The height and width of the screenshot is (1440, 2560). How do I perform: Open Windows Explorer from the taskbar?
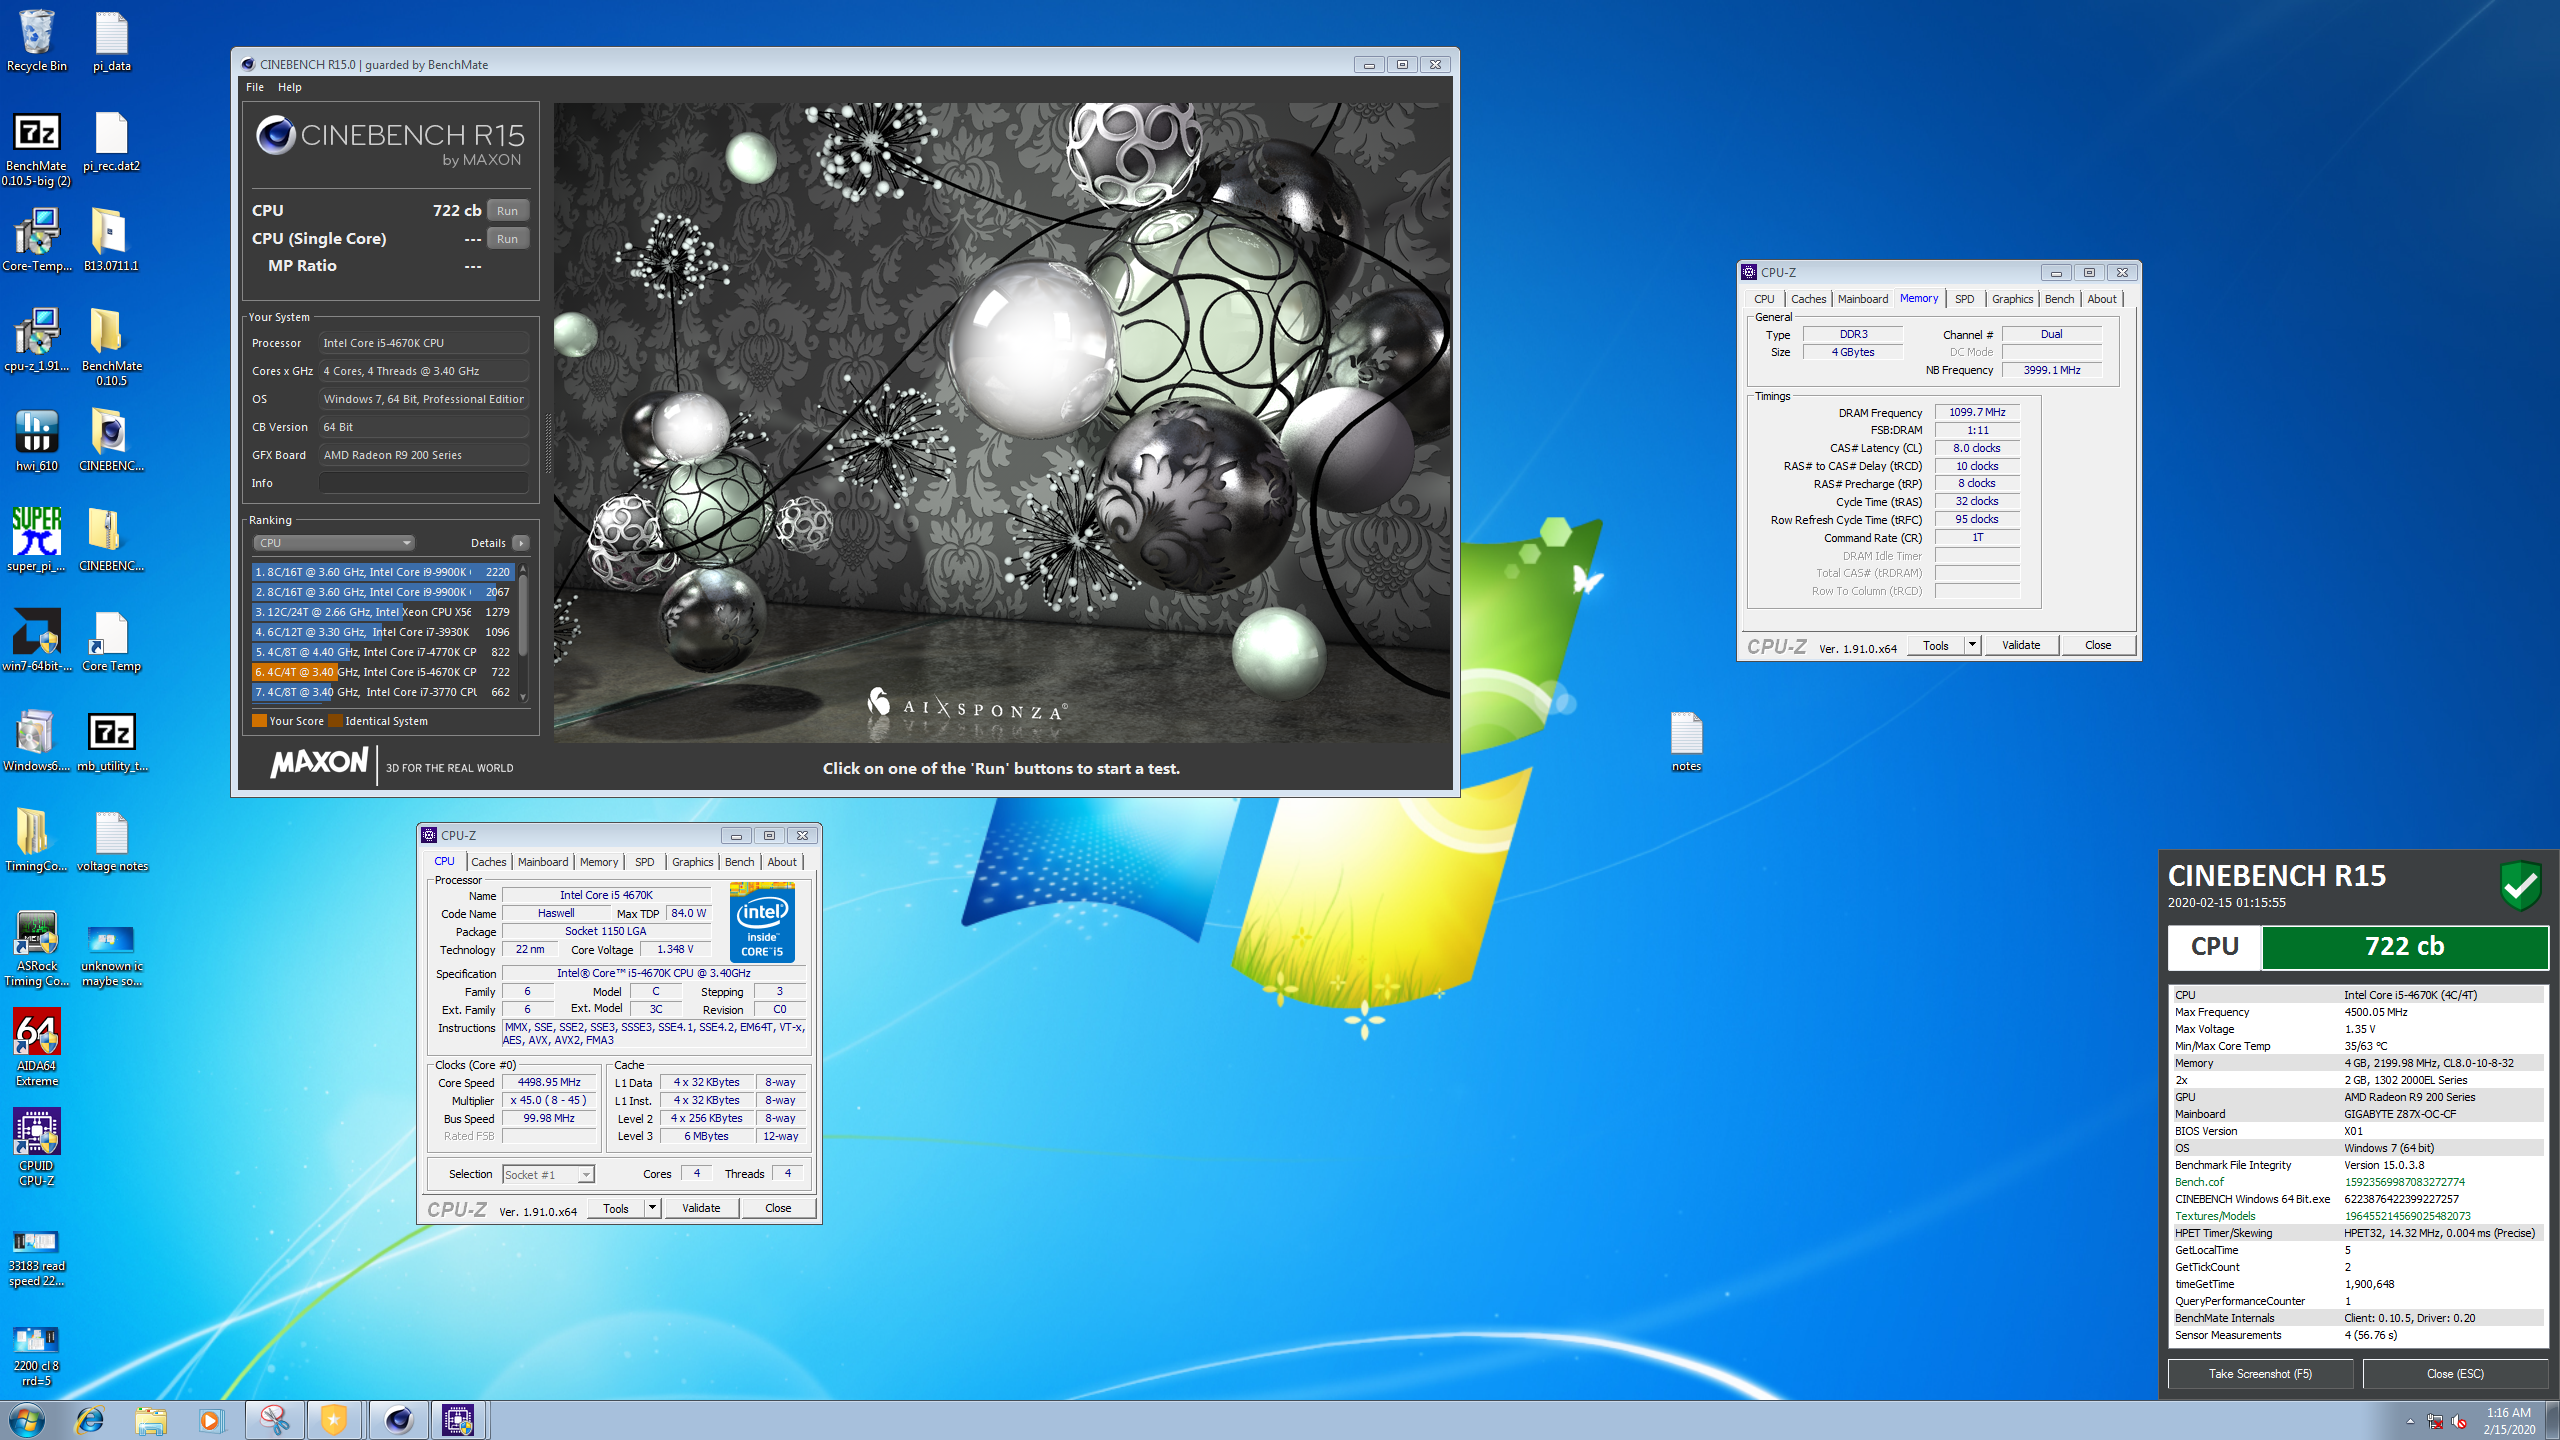pos(150,1420)
